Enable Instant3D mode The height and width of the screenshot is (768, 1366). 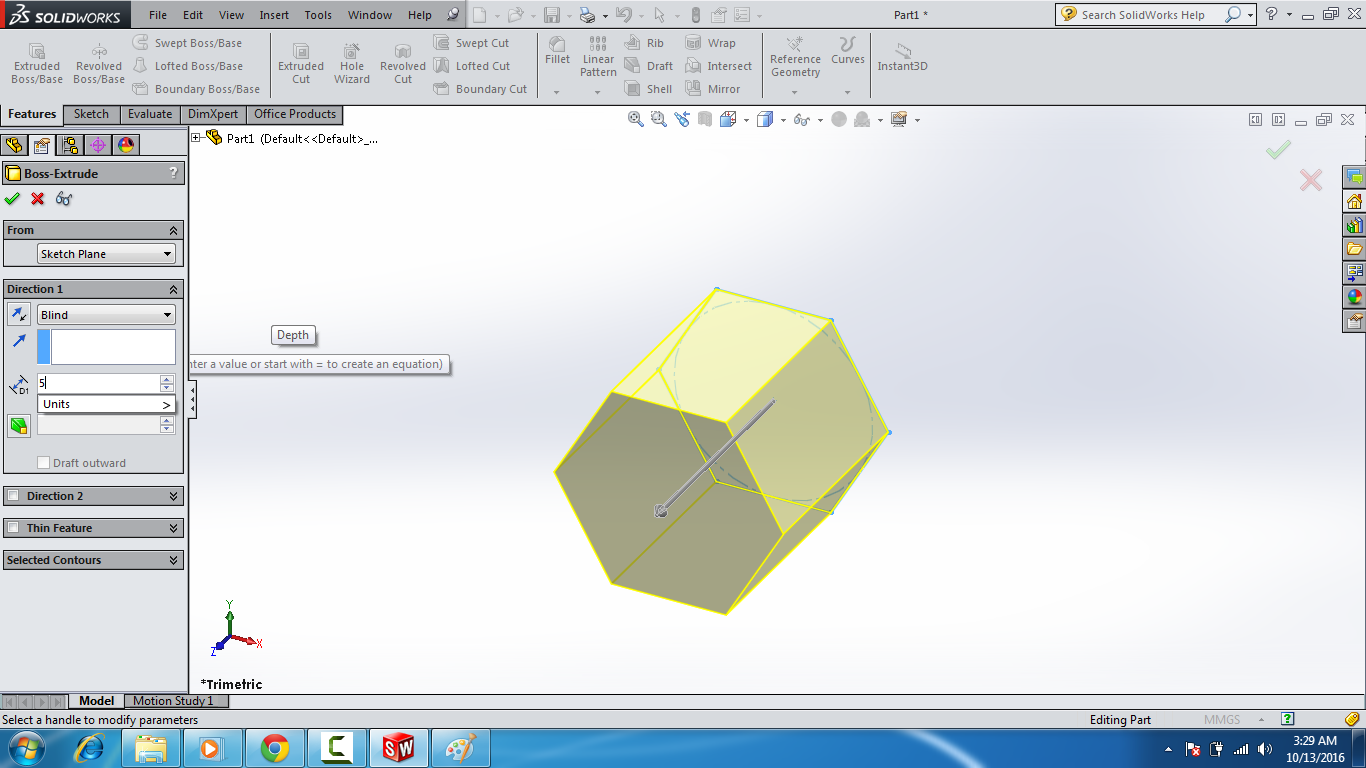click(x=903, y=63)
